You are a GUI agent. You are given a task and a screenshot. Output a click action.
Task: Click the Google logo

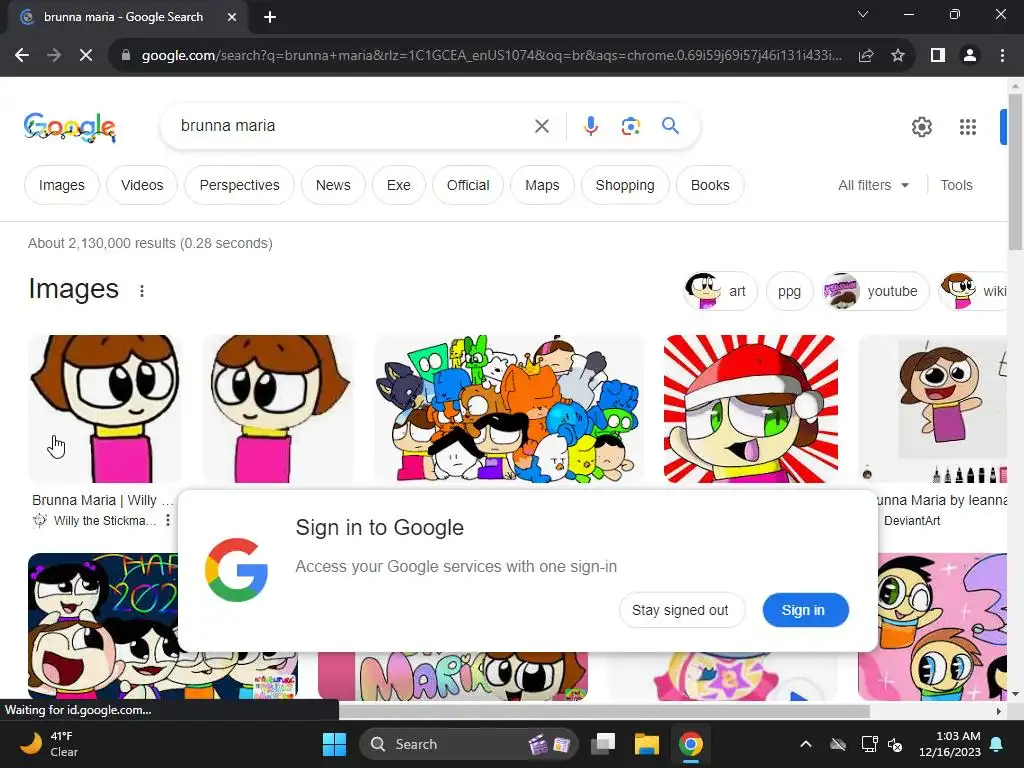point(69,127)
